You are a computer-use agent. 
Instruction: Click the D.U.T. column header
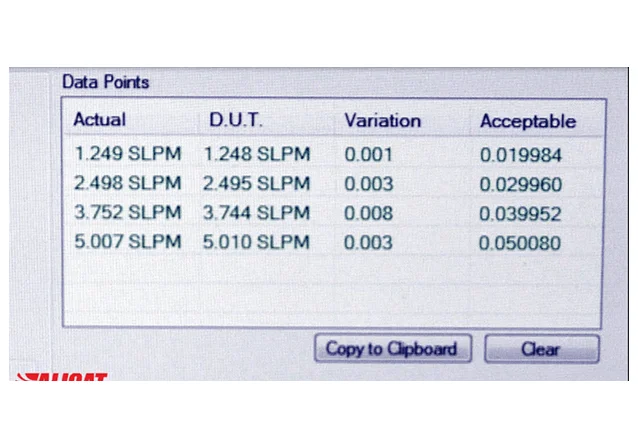pyautogui.click(x=234, y=120)
